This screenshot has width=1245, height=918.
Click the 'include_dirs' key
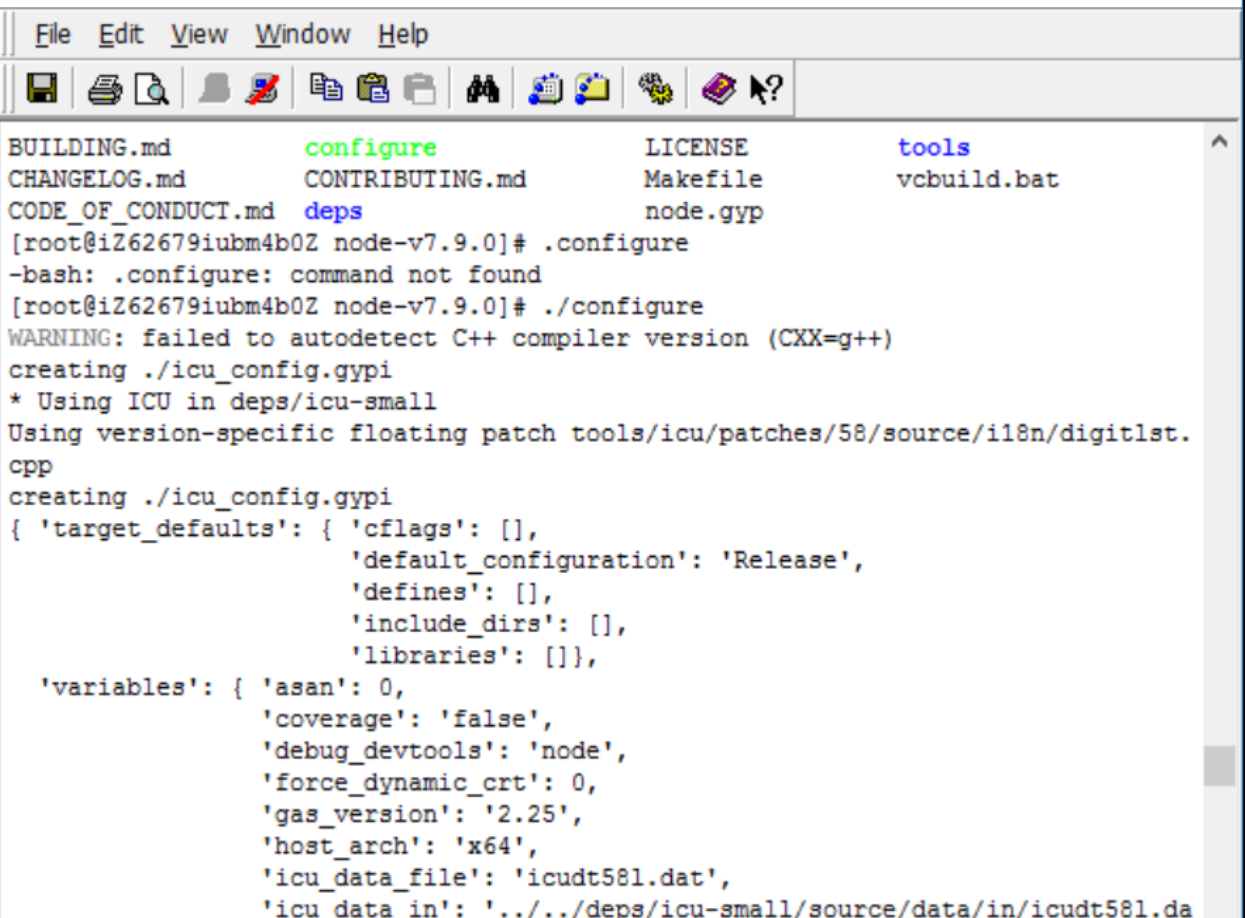[x=460, y=625]
